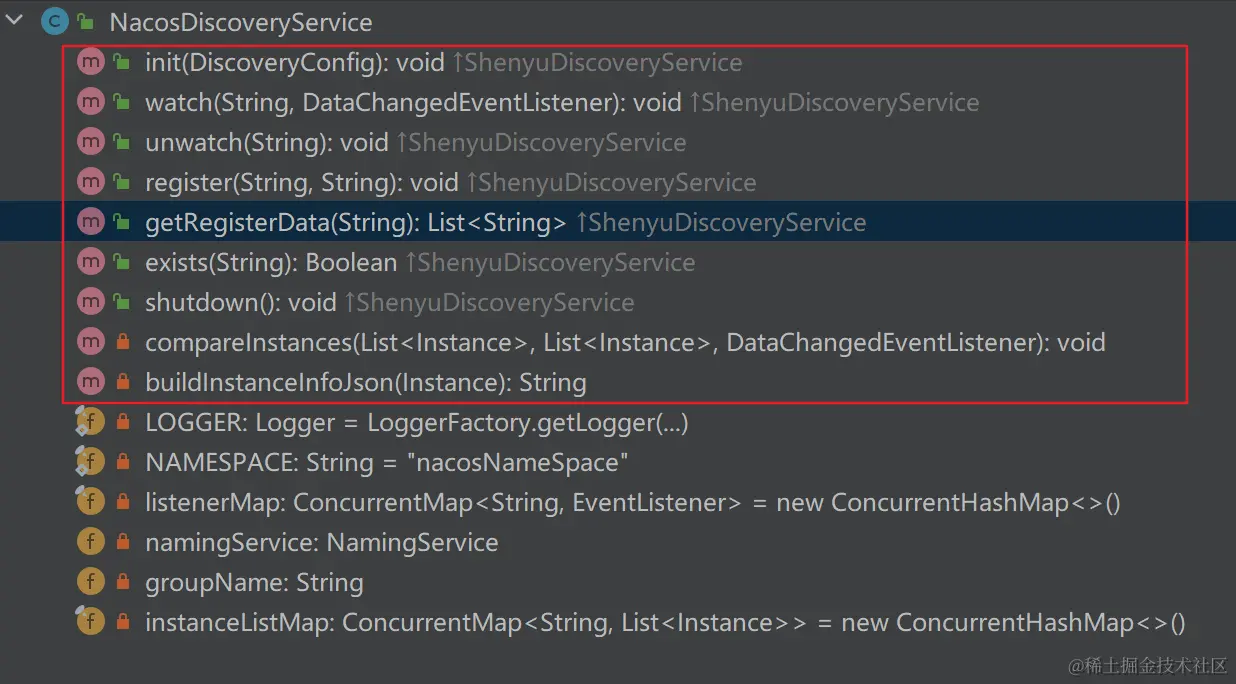Click the public visibility icon beside shutdown()
Image resolution: width=1236 pixels, height=684 pixels.
(x=122, y=302)
